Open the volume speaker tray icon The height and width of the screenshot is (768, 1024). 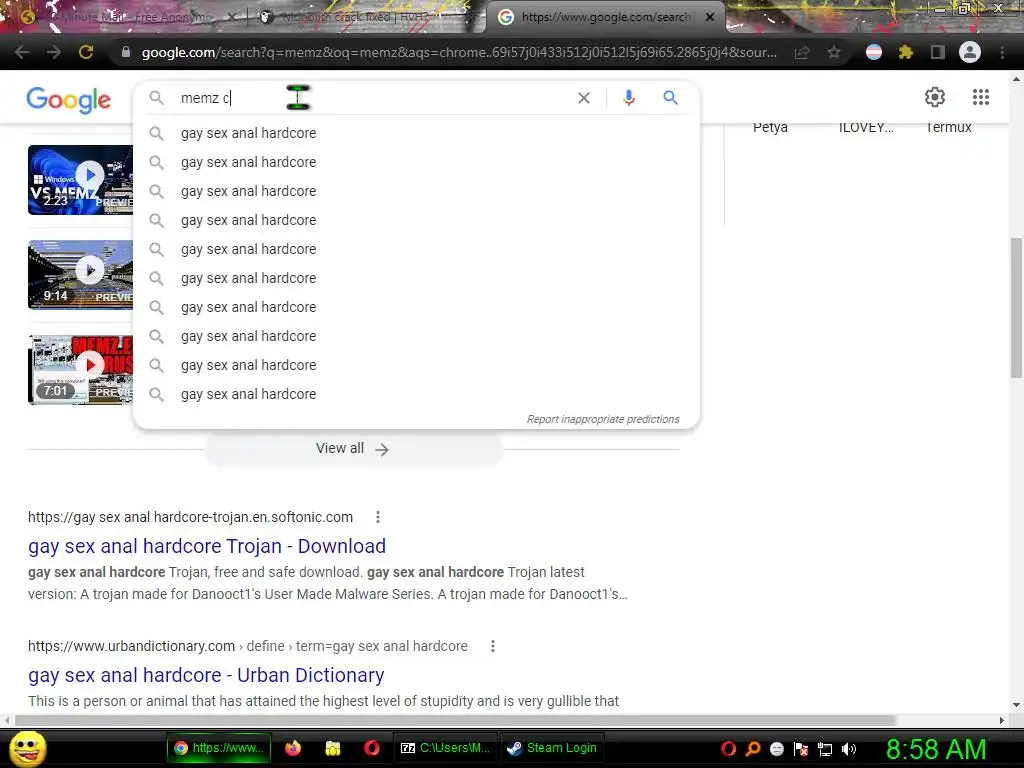pyautogui.click(x=848, y=748)
